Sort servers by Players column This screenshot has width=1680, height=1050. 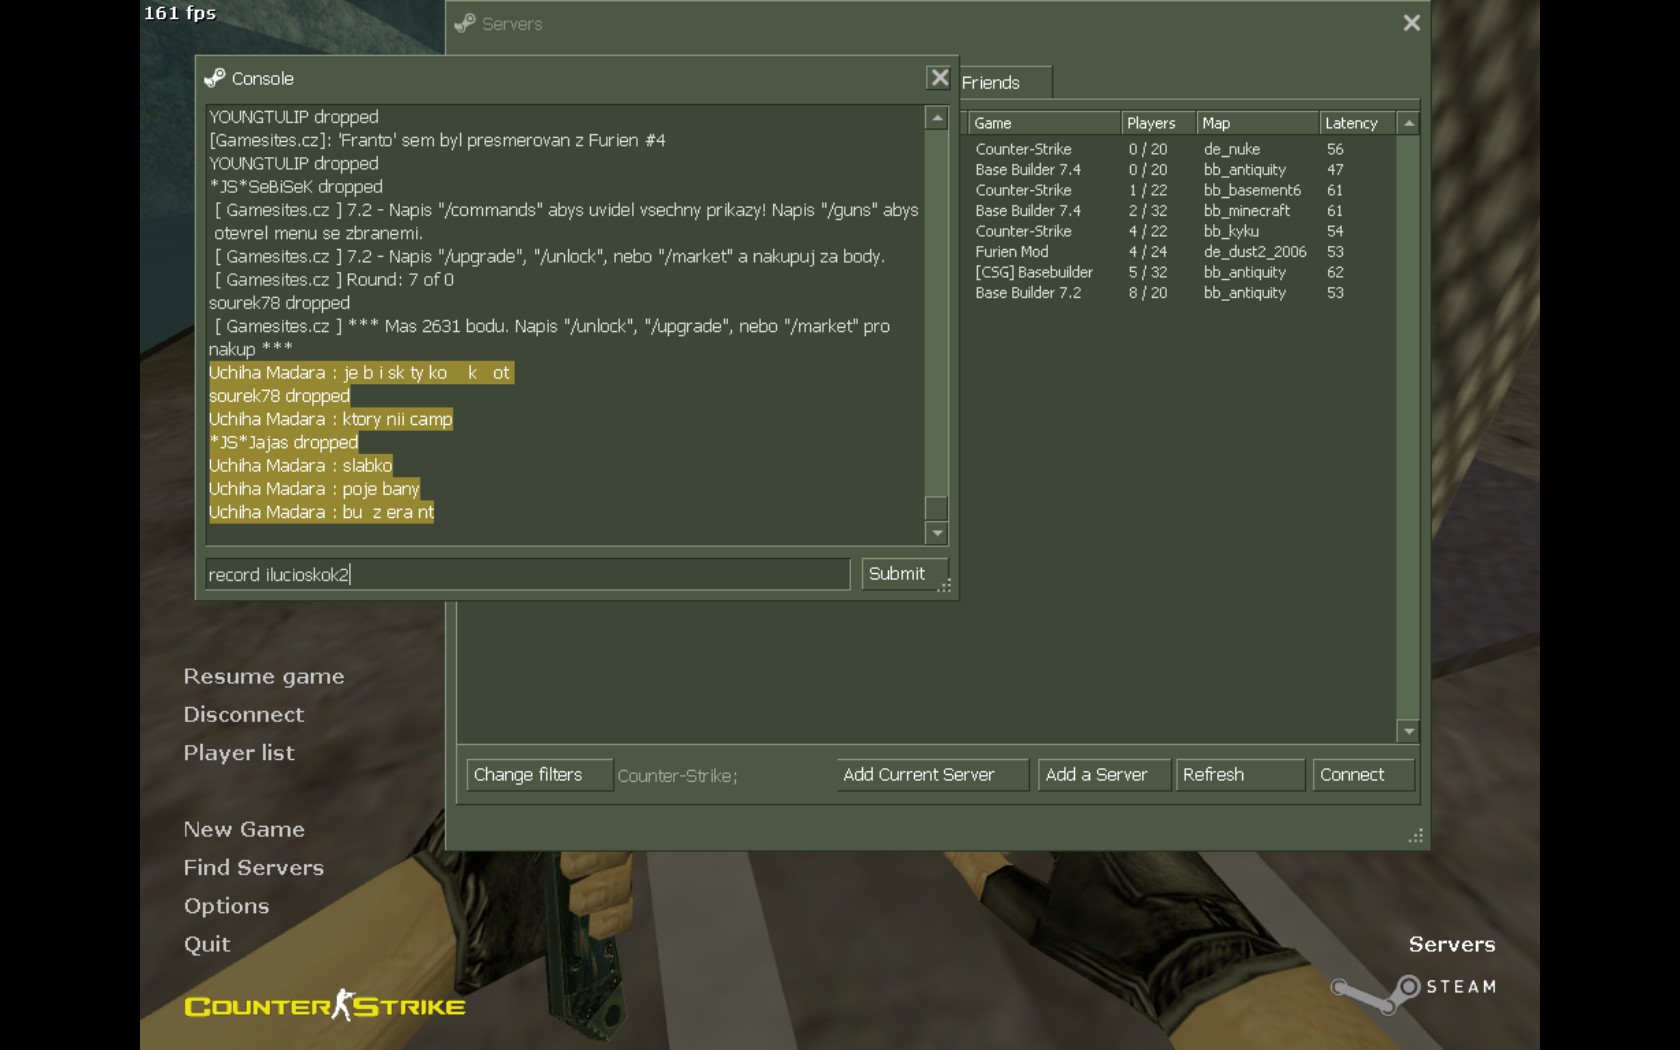[1158, 123]
